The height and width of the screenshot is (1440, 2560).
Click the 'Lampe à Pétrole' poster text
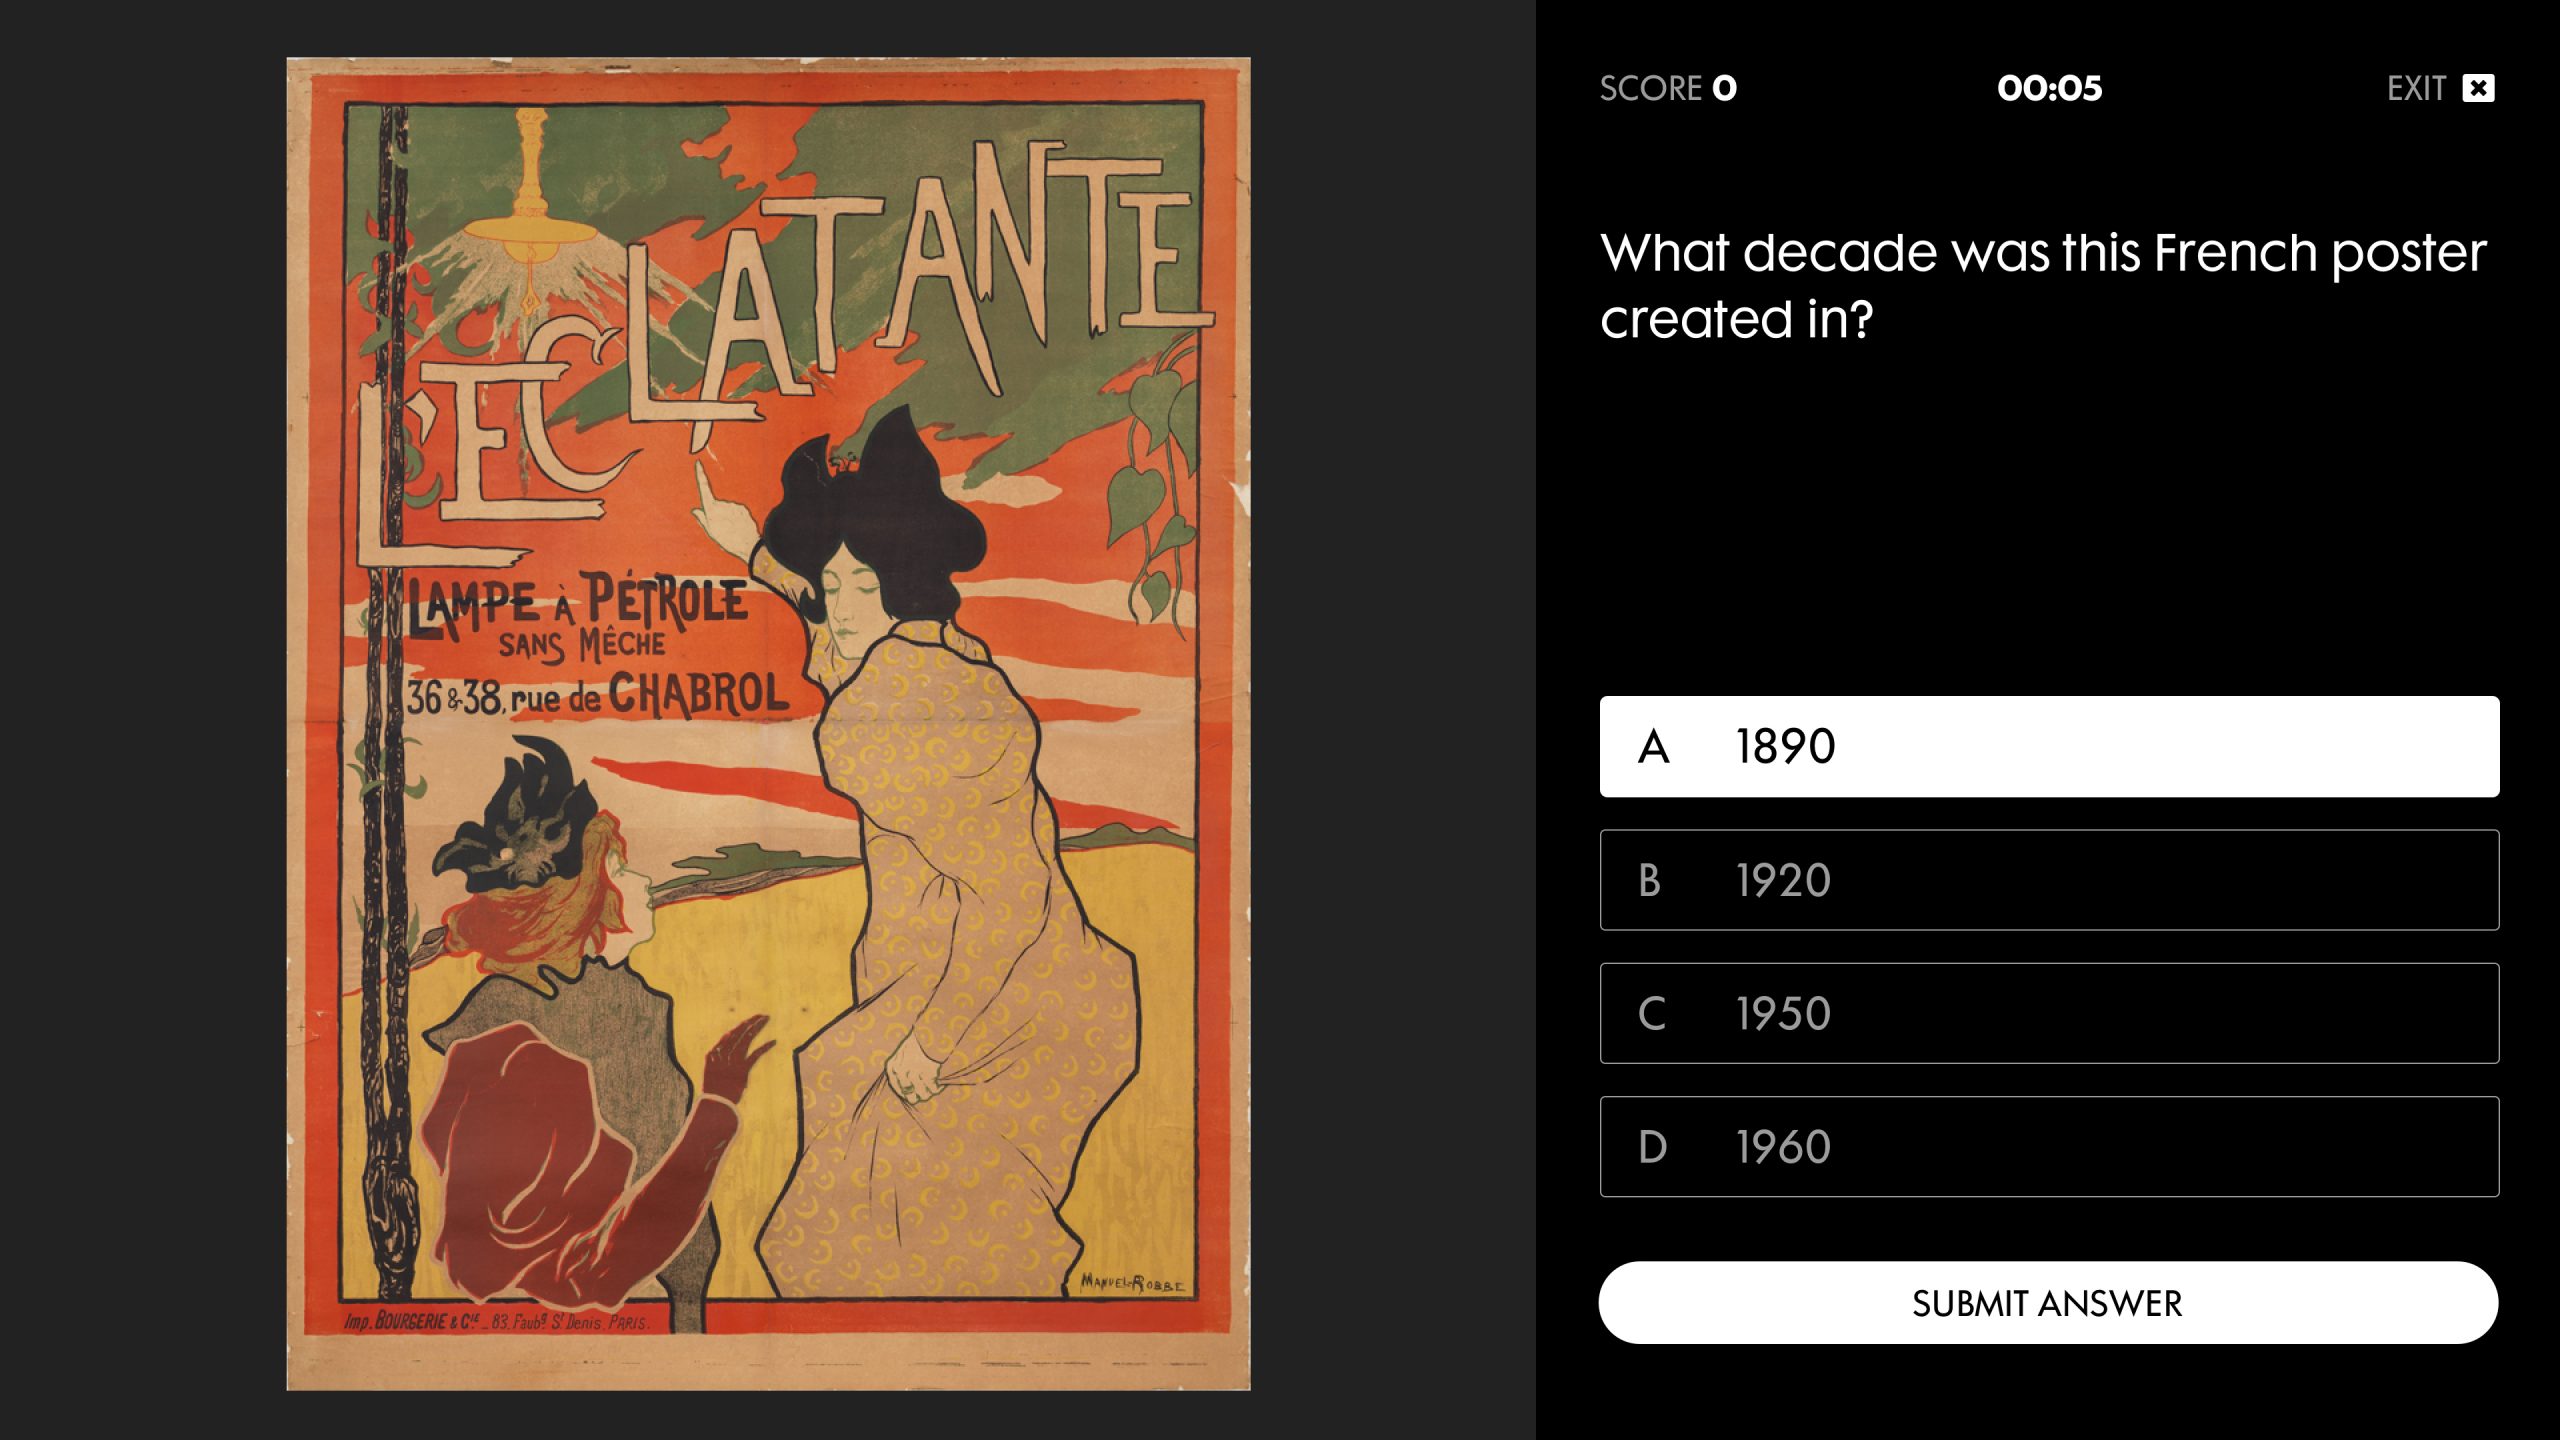click(x=580, y=605)
